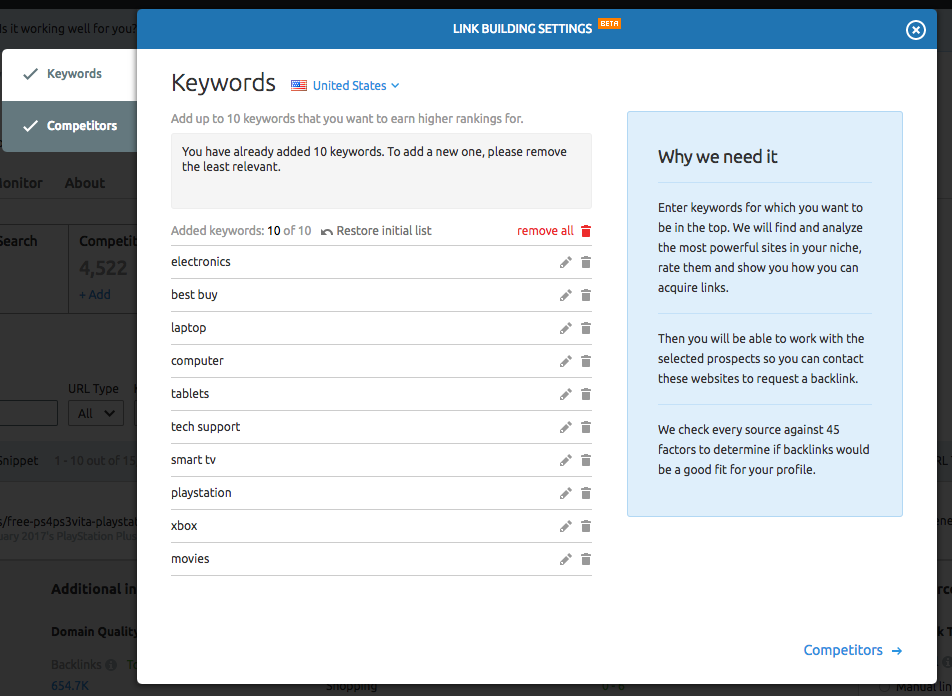Click the search input field in background
The image size is (952, 696).
[28, 414]
